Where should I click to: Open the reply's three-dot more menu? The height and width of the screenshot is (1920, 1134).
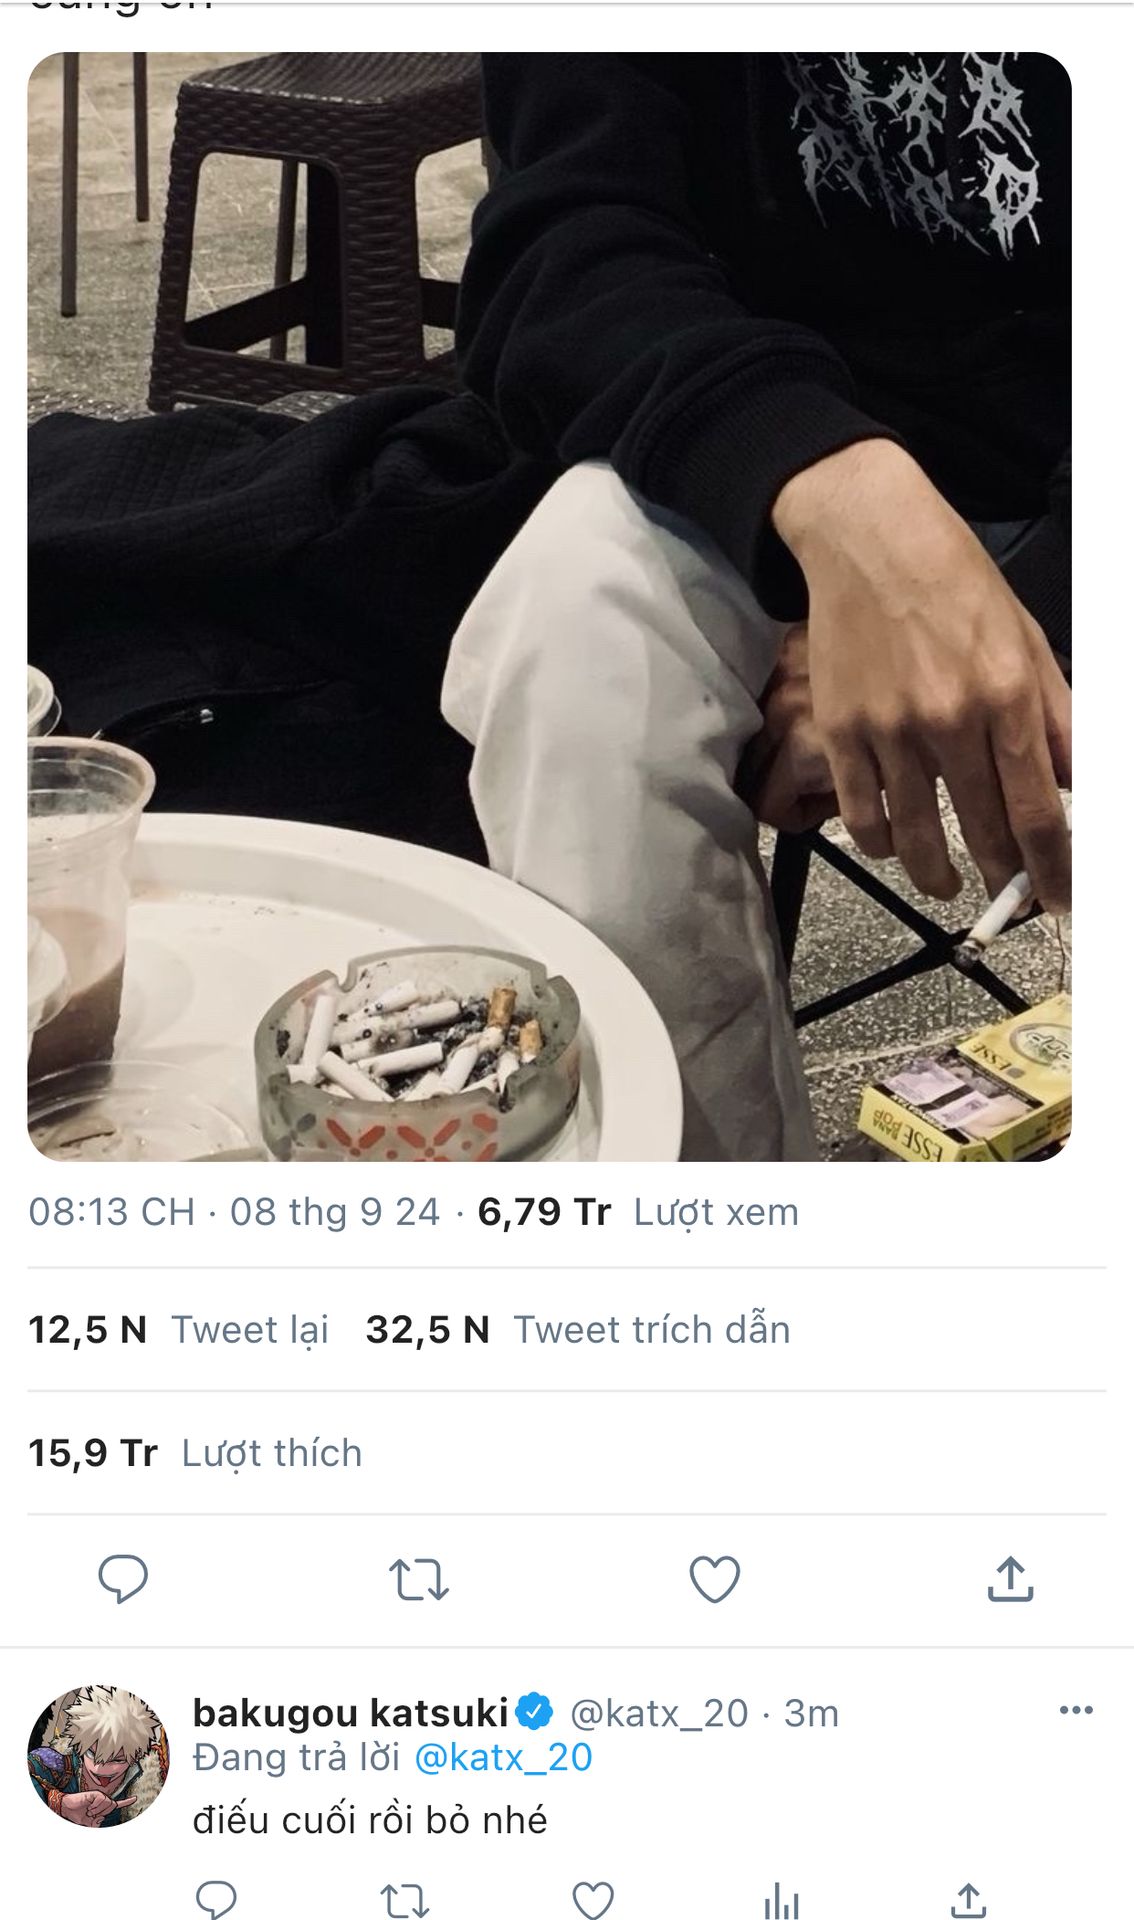(1075, 1710)
